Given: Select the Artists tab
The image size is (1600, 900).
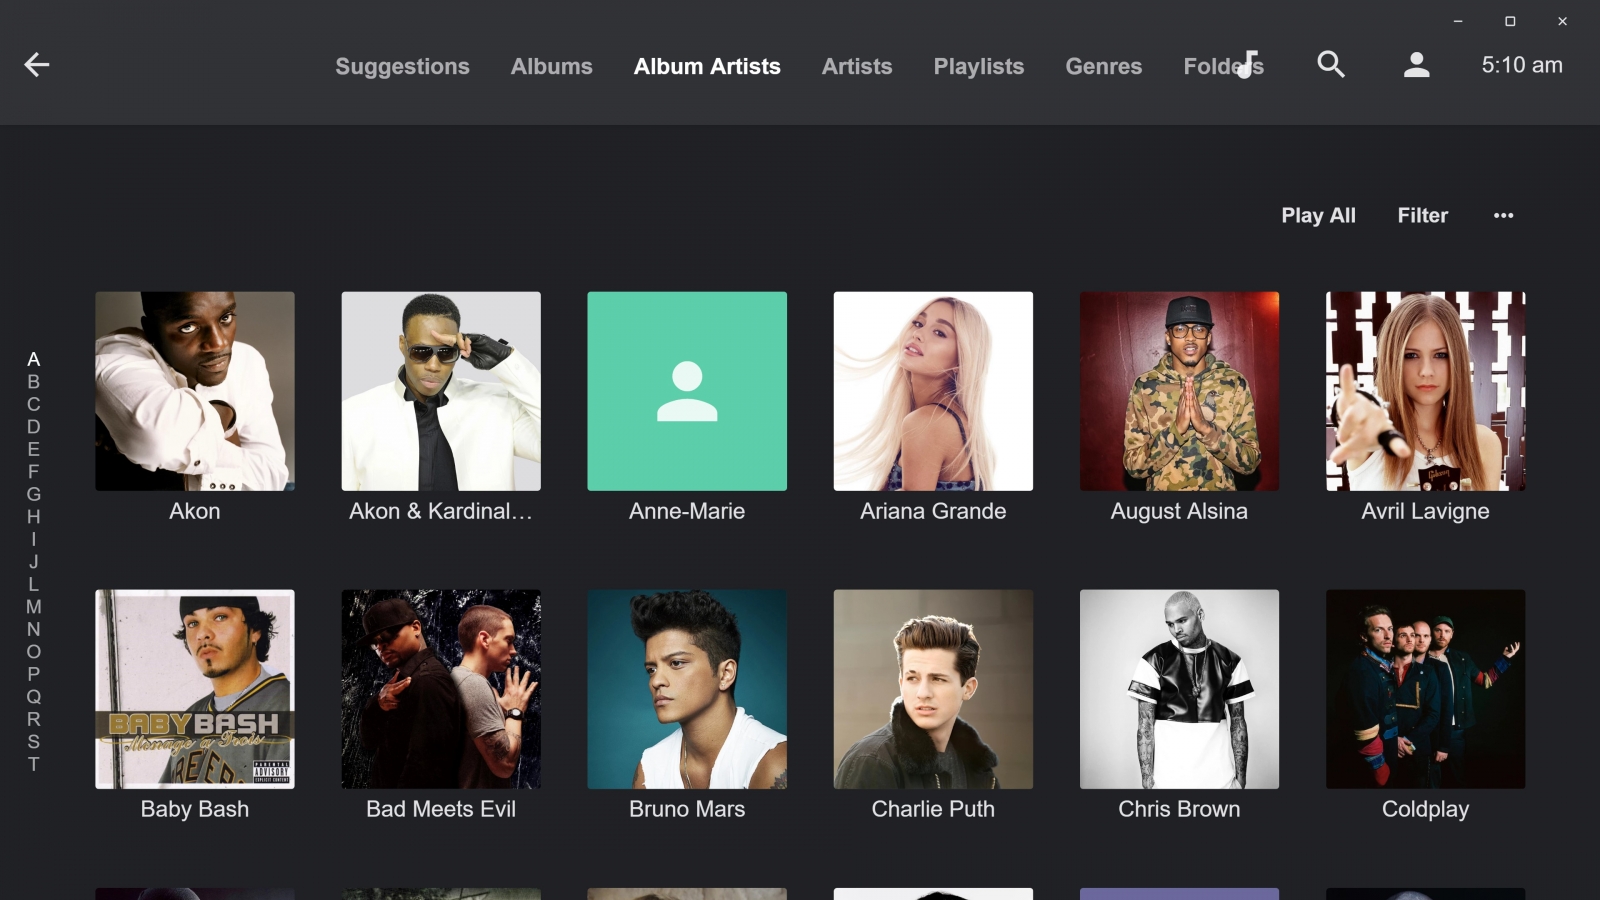Looking at the screenshot, I should [x=856, y=66].
